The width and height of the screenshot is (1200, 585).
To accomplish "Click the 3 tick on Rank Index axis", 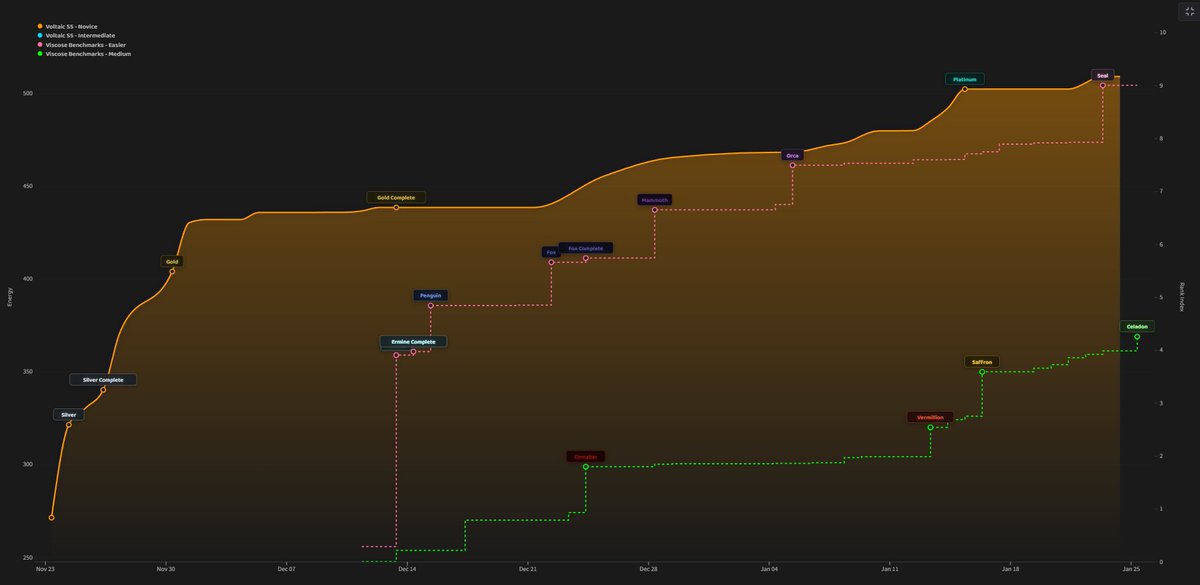I will click(1160, 404).
